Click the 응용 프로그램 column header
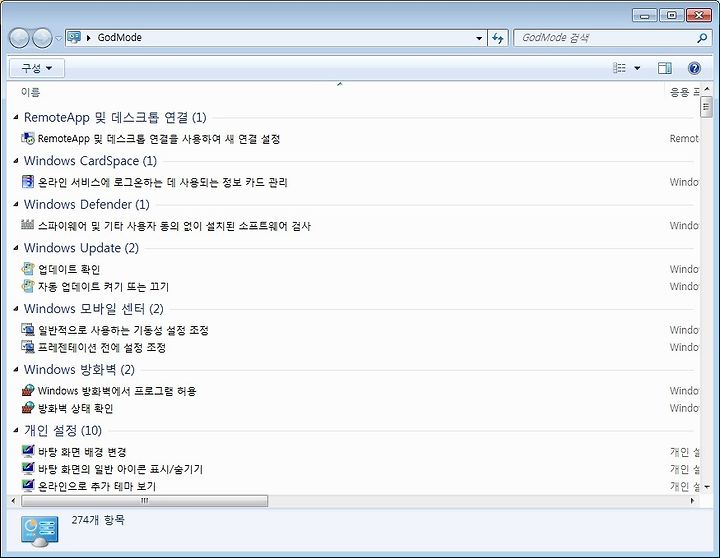720x558 pixels. (684, 92)
